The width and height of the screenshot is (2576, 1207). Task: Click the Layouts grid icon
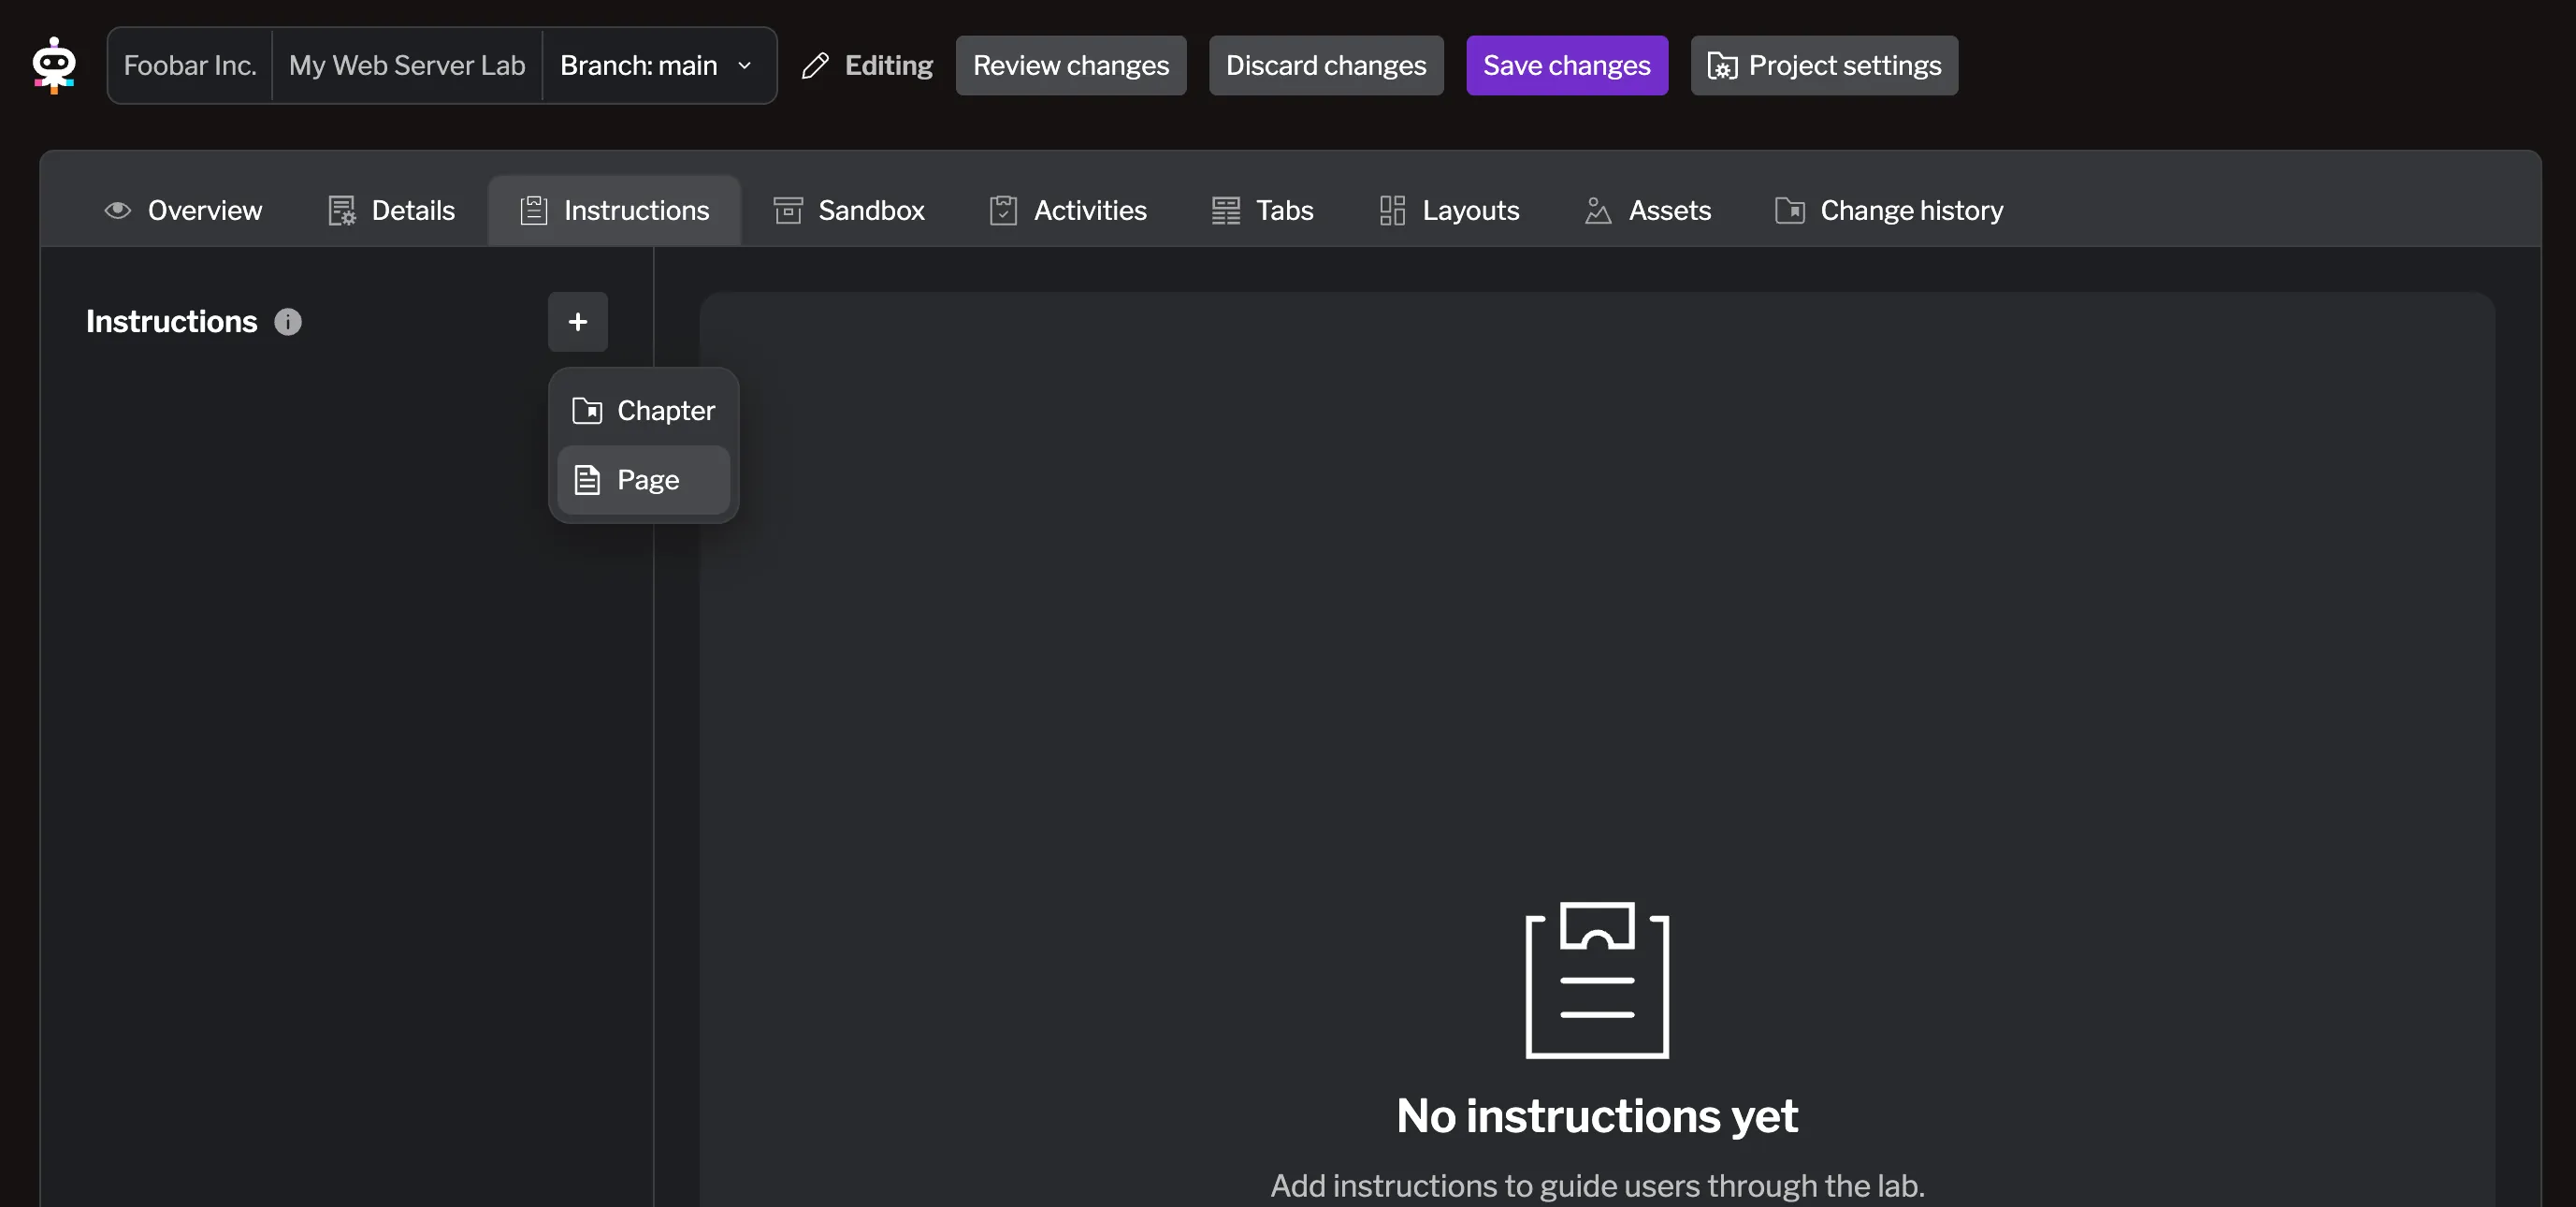(x=1390, y=210)
